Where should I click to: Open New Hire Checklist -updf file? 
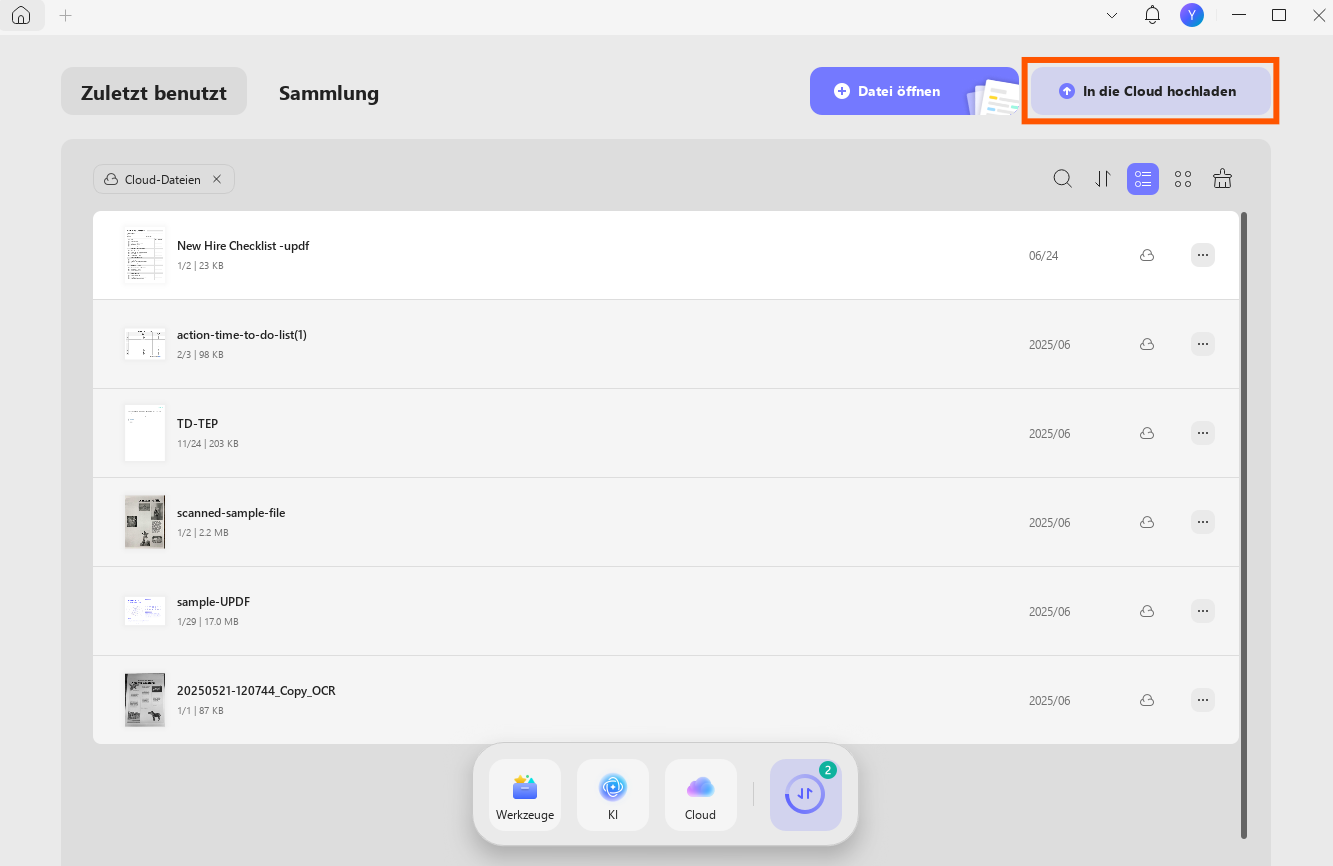pos(666,255)
